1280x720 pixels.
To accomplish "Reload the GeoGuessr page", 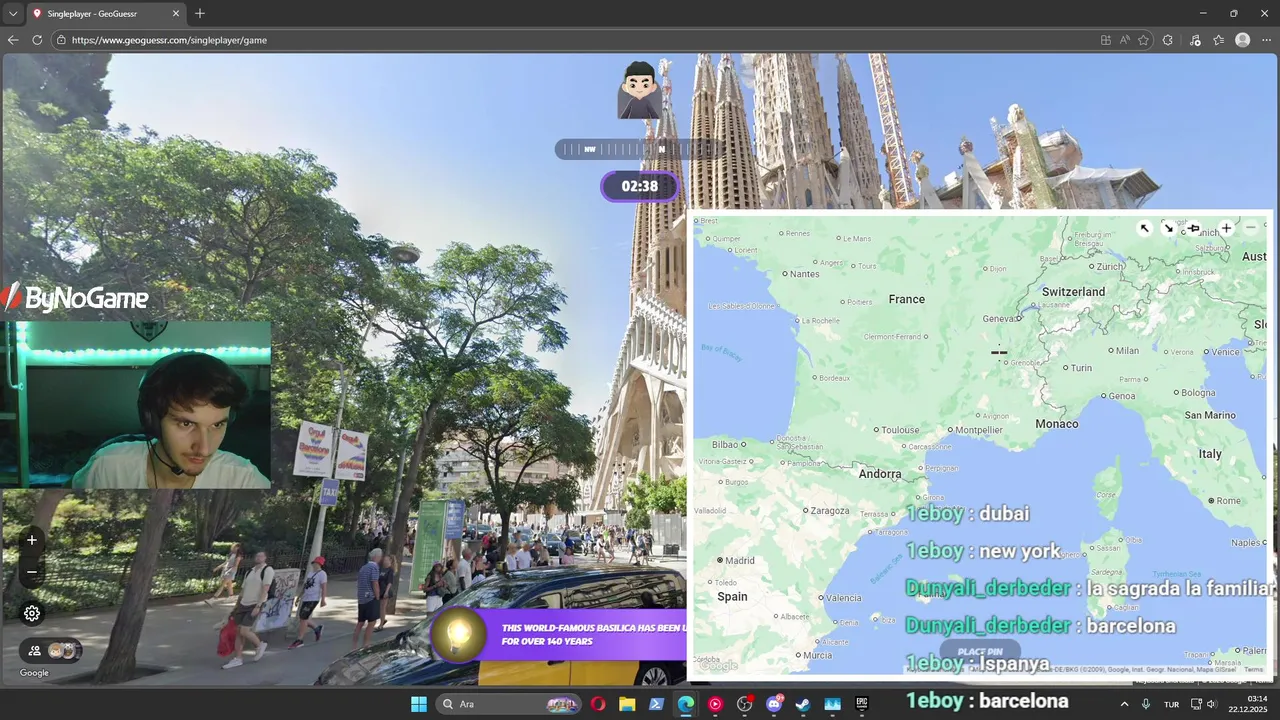I will (37, 40).
